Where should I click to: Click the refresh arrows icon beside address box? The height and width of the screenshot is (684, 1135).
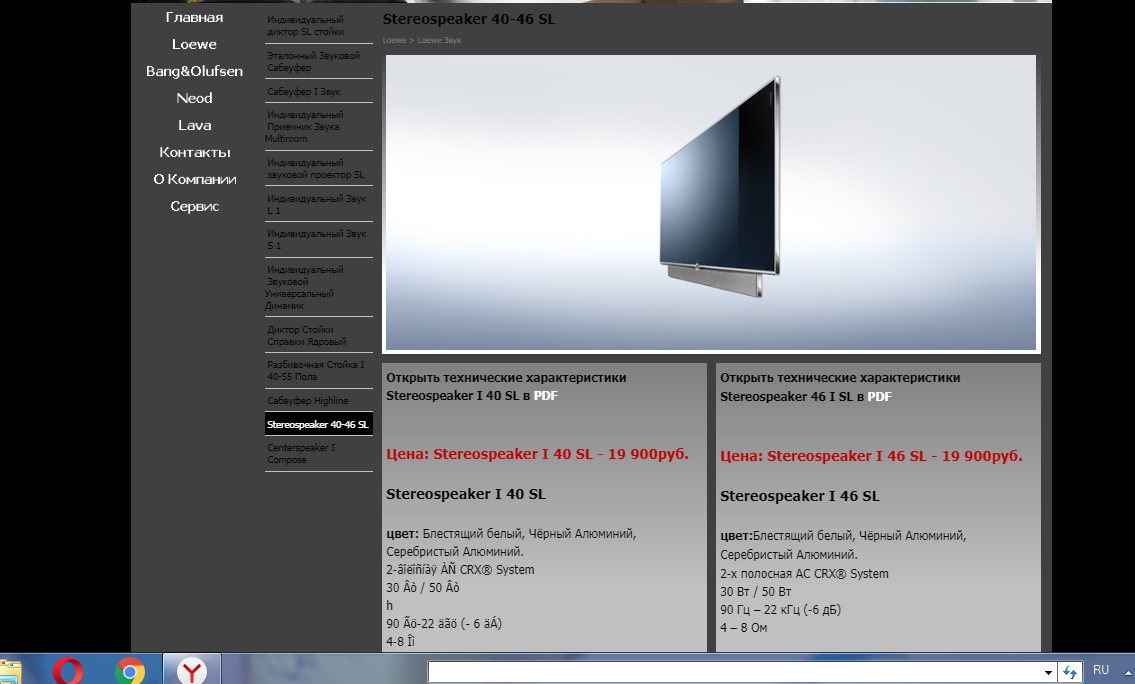pyautogui.click(x=1070, y=672)
